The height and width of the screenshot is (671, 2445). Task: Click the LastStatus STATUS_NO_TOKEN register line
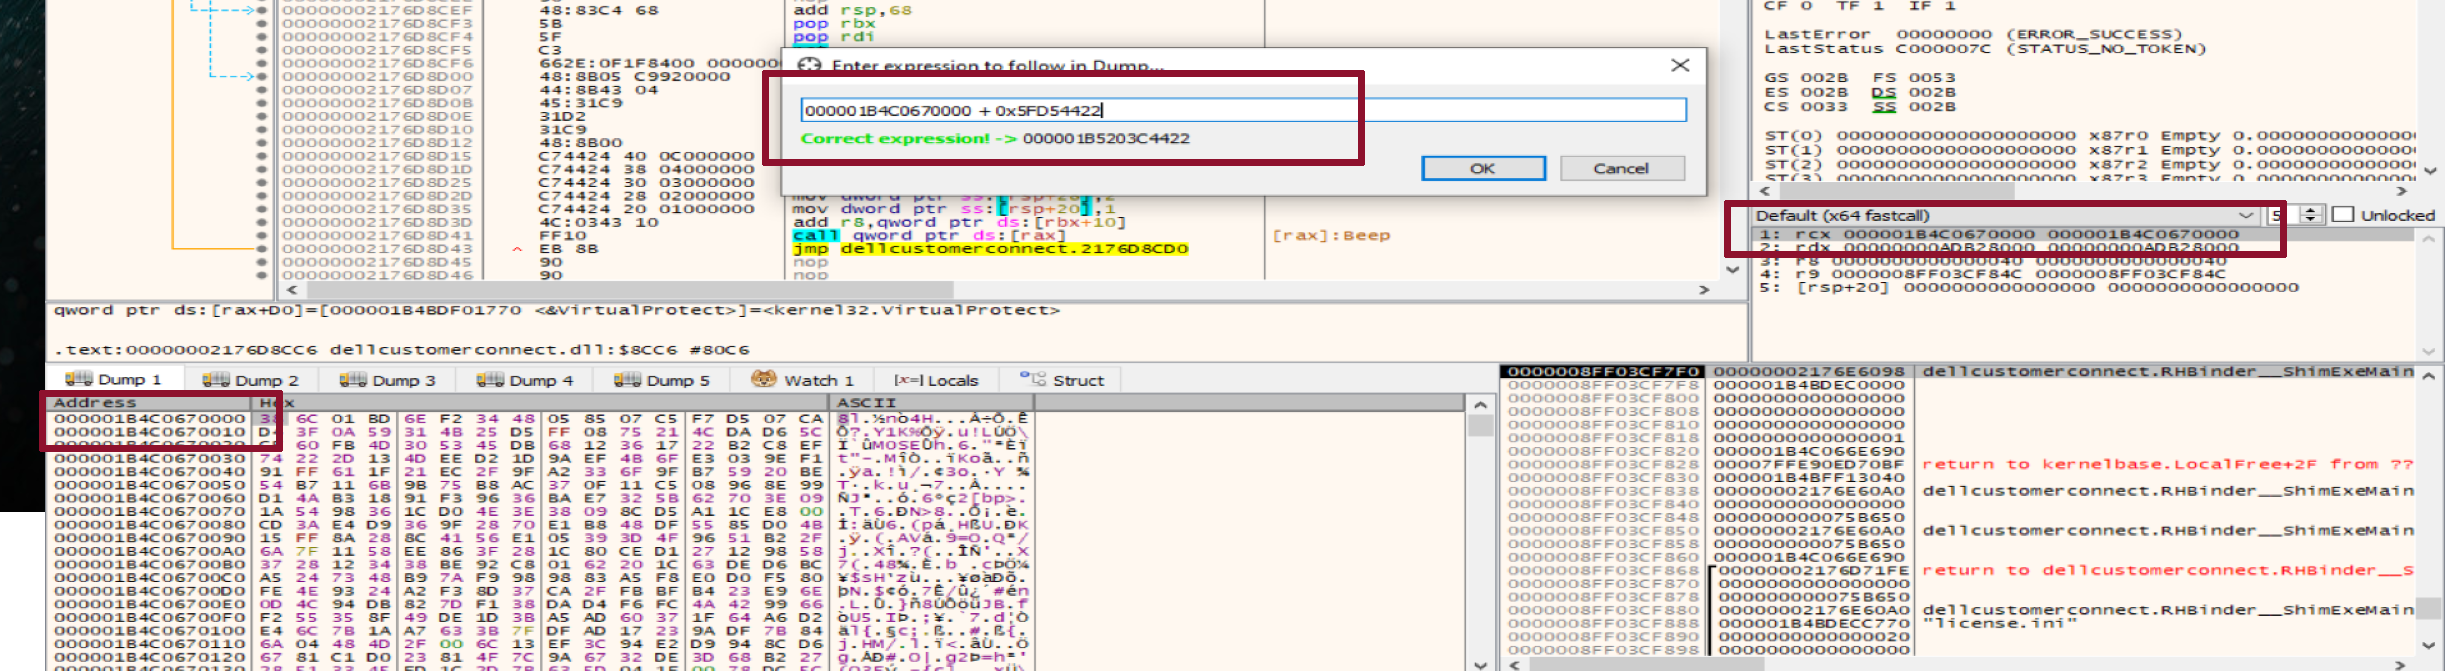[x=1985, y=48]
